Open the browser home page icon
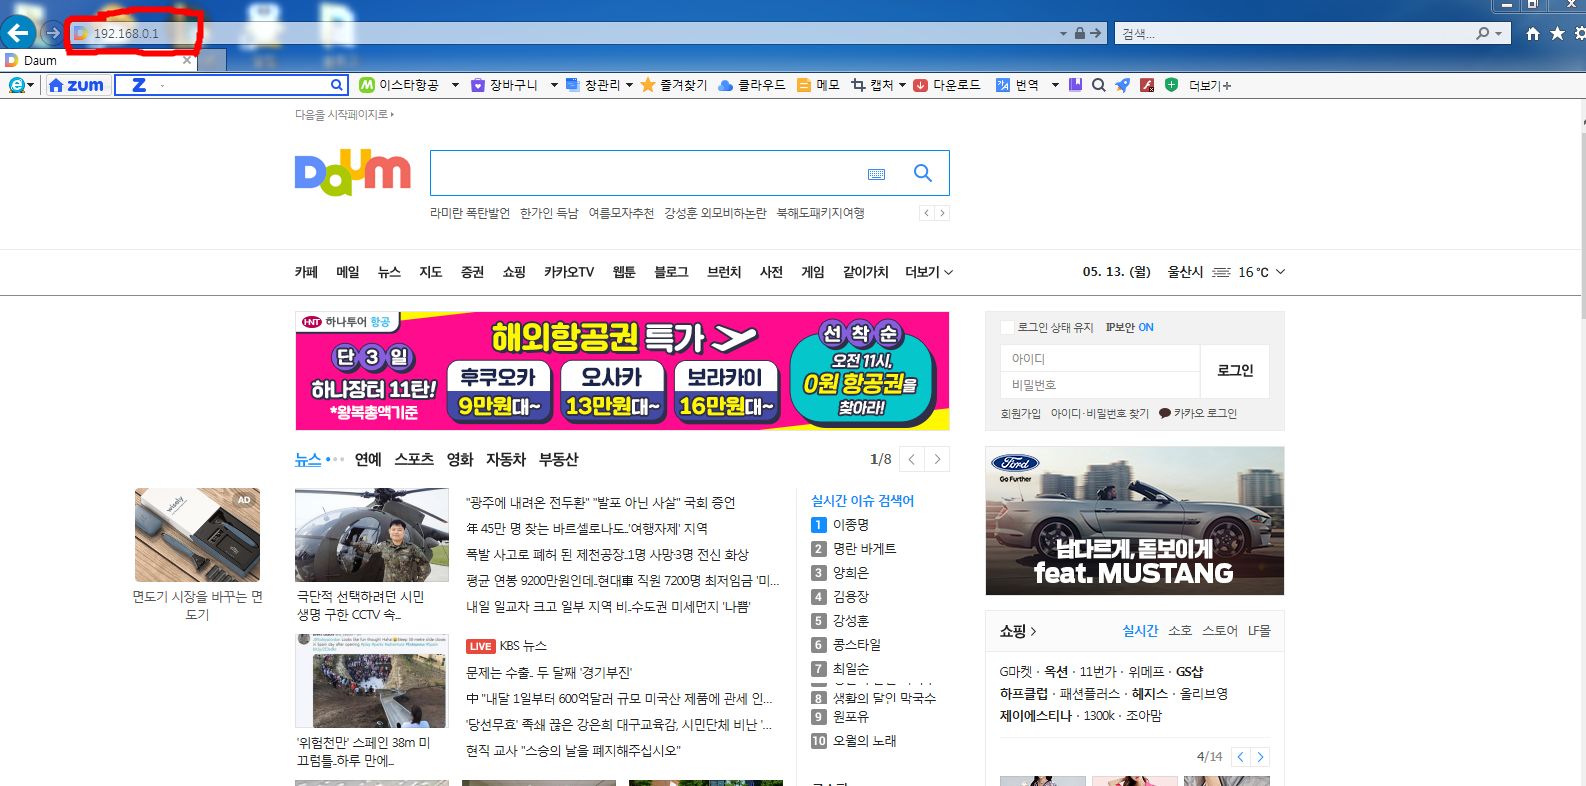1586x786 pixels. 1533,34
